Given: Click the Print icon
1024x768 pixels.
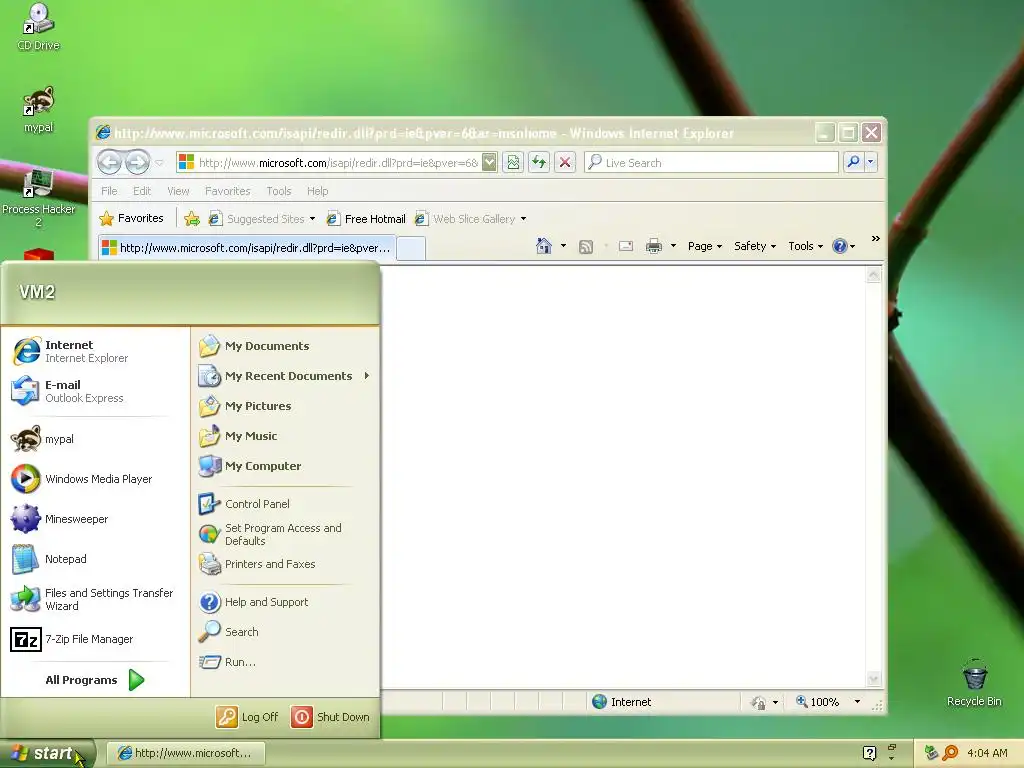Looking at the screenshot, I should point(654,246).
